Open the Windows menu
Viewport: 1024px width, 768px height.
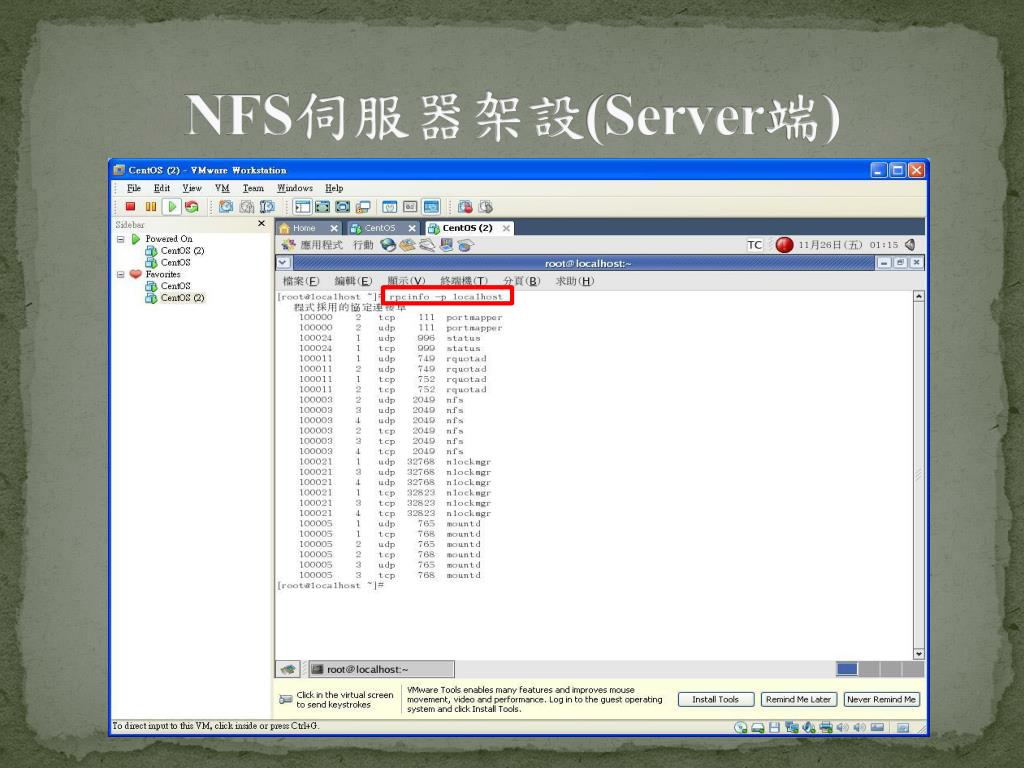point(295,188)
